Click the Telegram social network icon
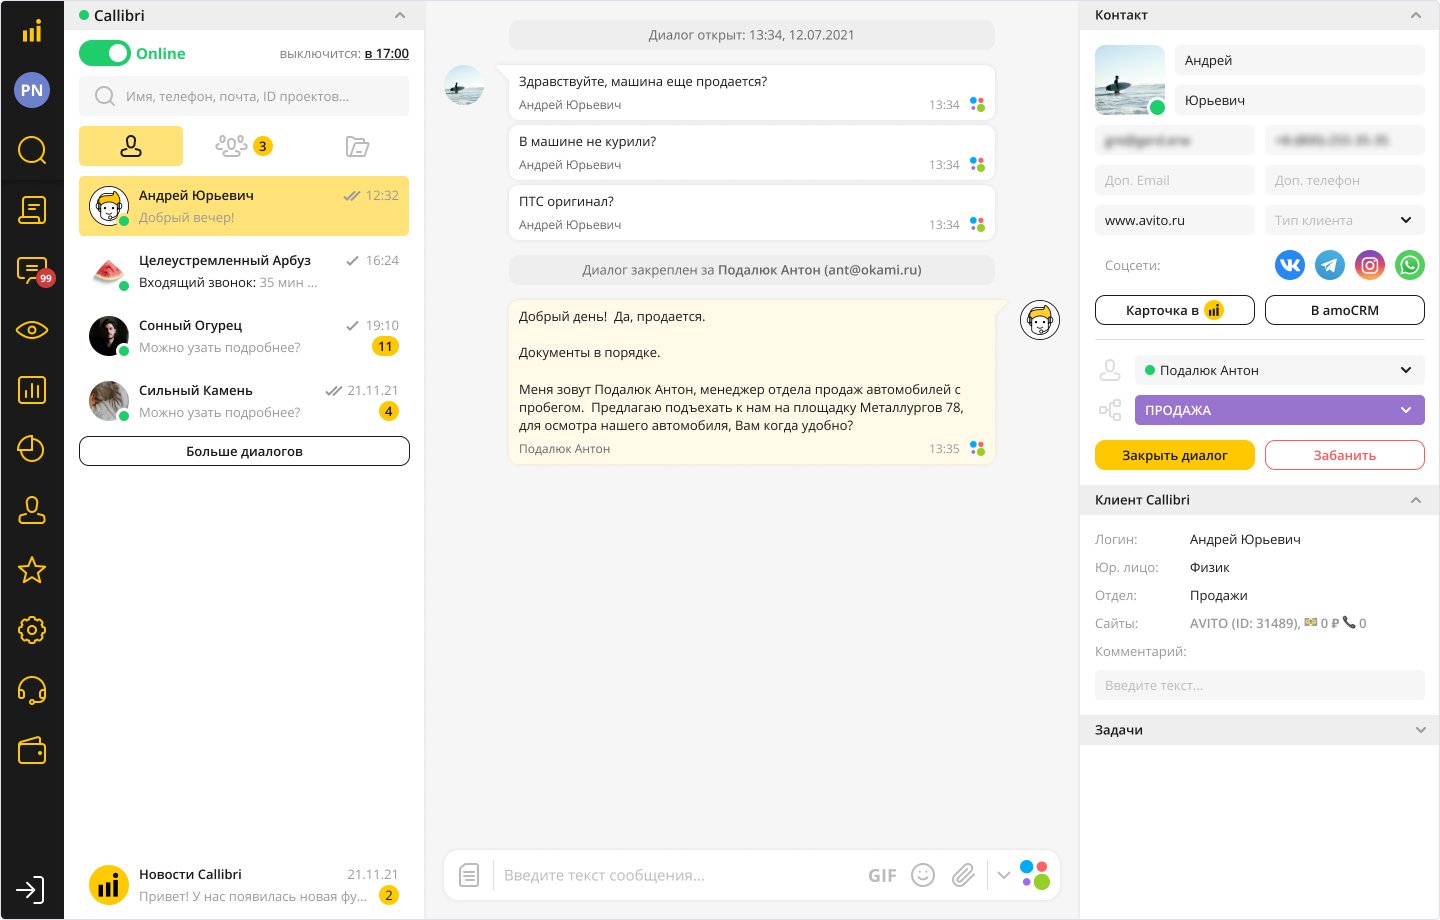The height and width of the screenshot is (920, 1440). click(1329, 265)
